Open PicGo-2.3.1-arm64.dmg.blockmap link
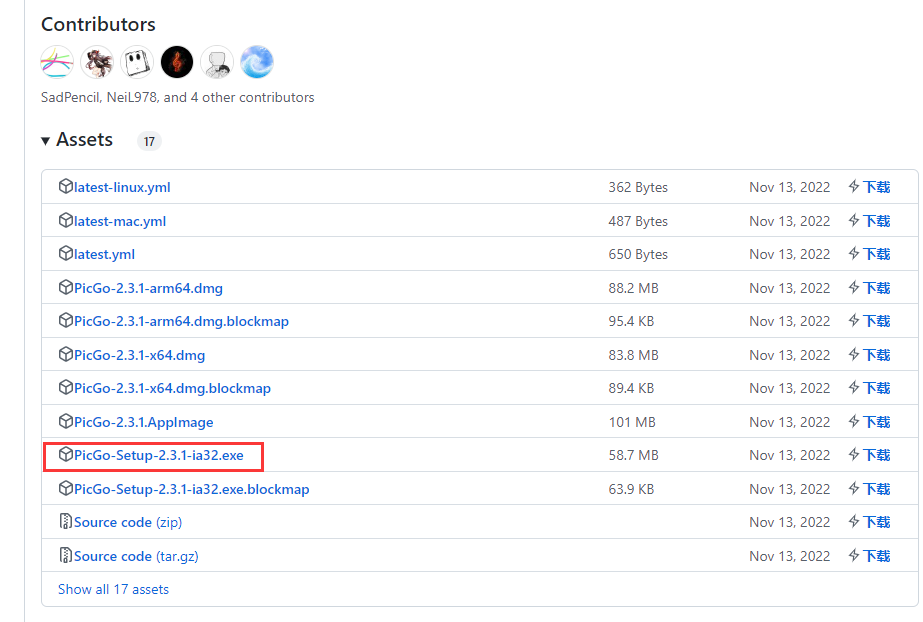Viewport: 923px width, 622px height. pyautogui.click(x=181, y=321)
